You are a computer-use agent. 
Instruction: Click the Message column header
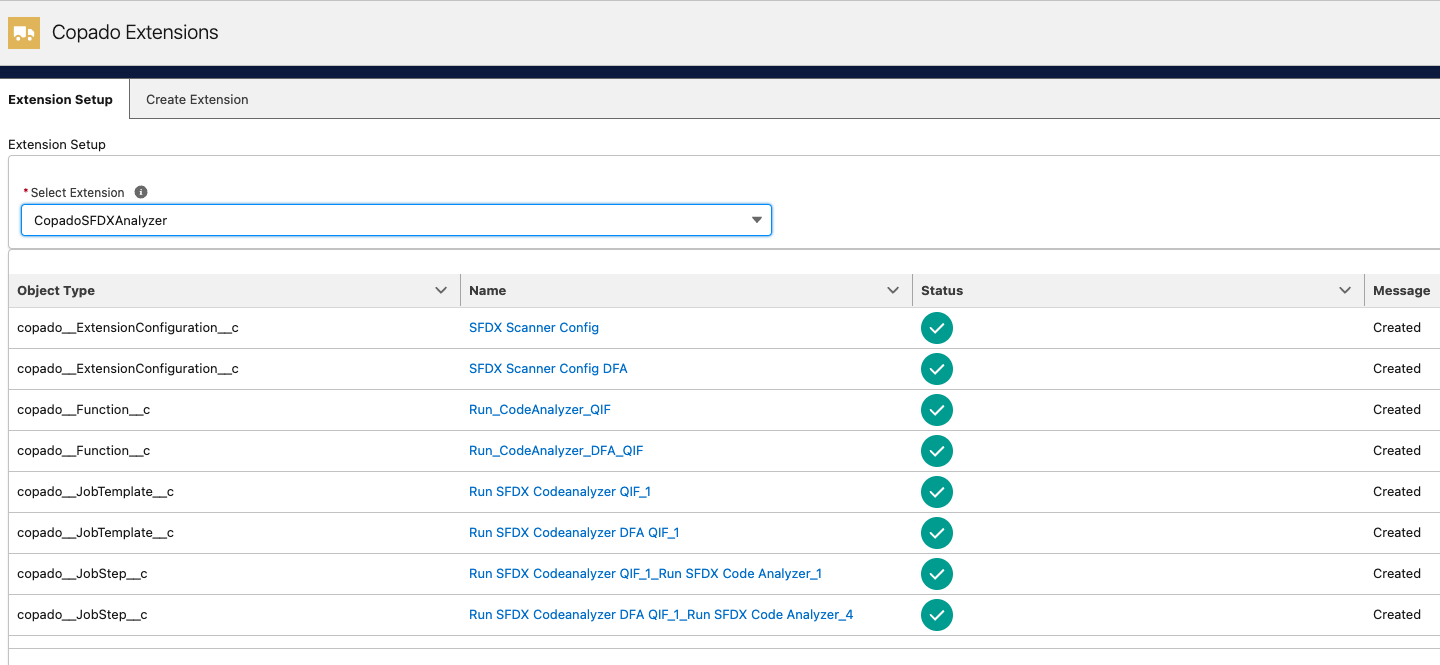click(x=1401, y=290)
